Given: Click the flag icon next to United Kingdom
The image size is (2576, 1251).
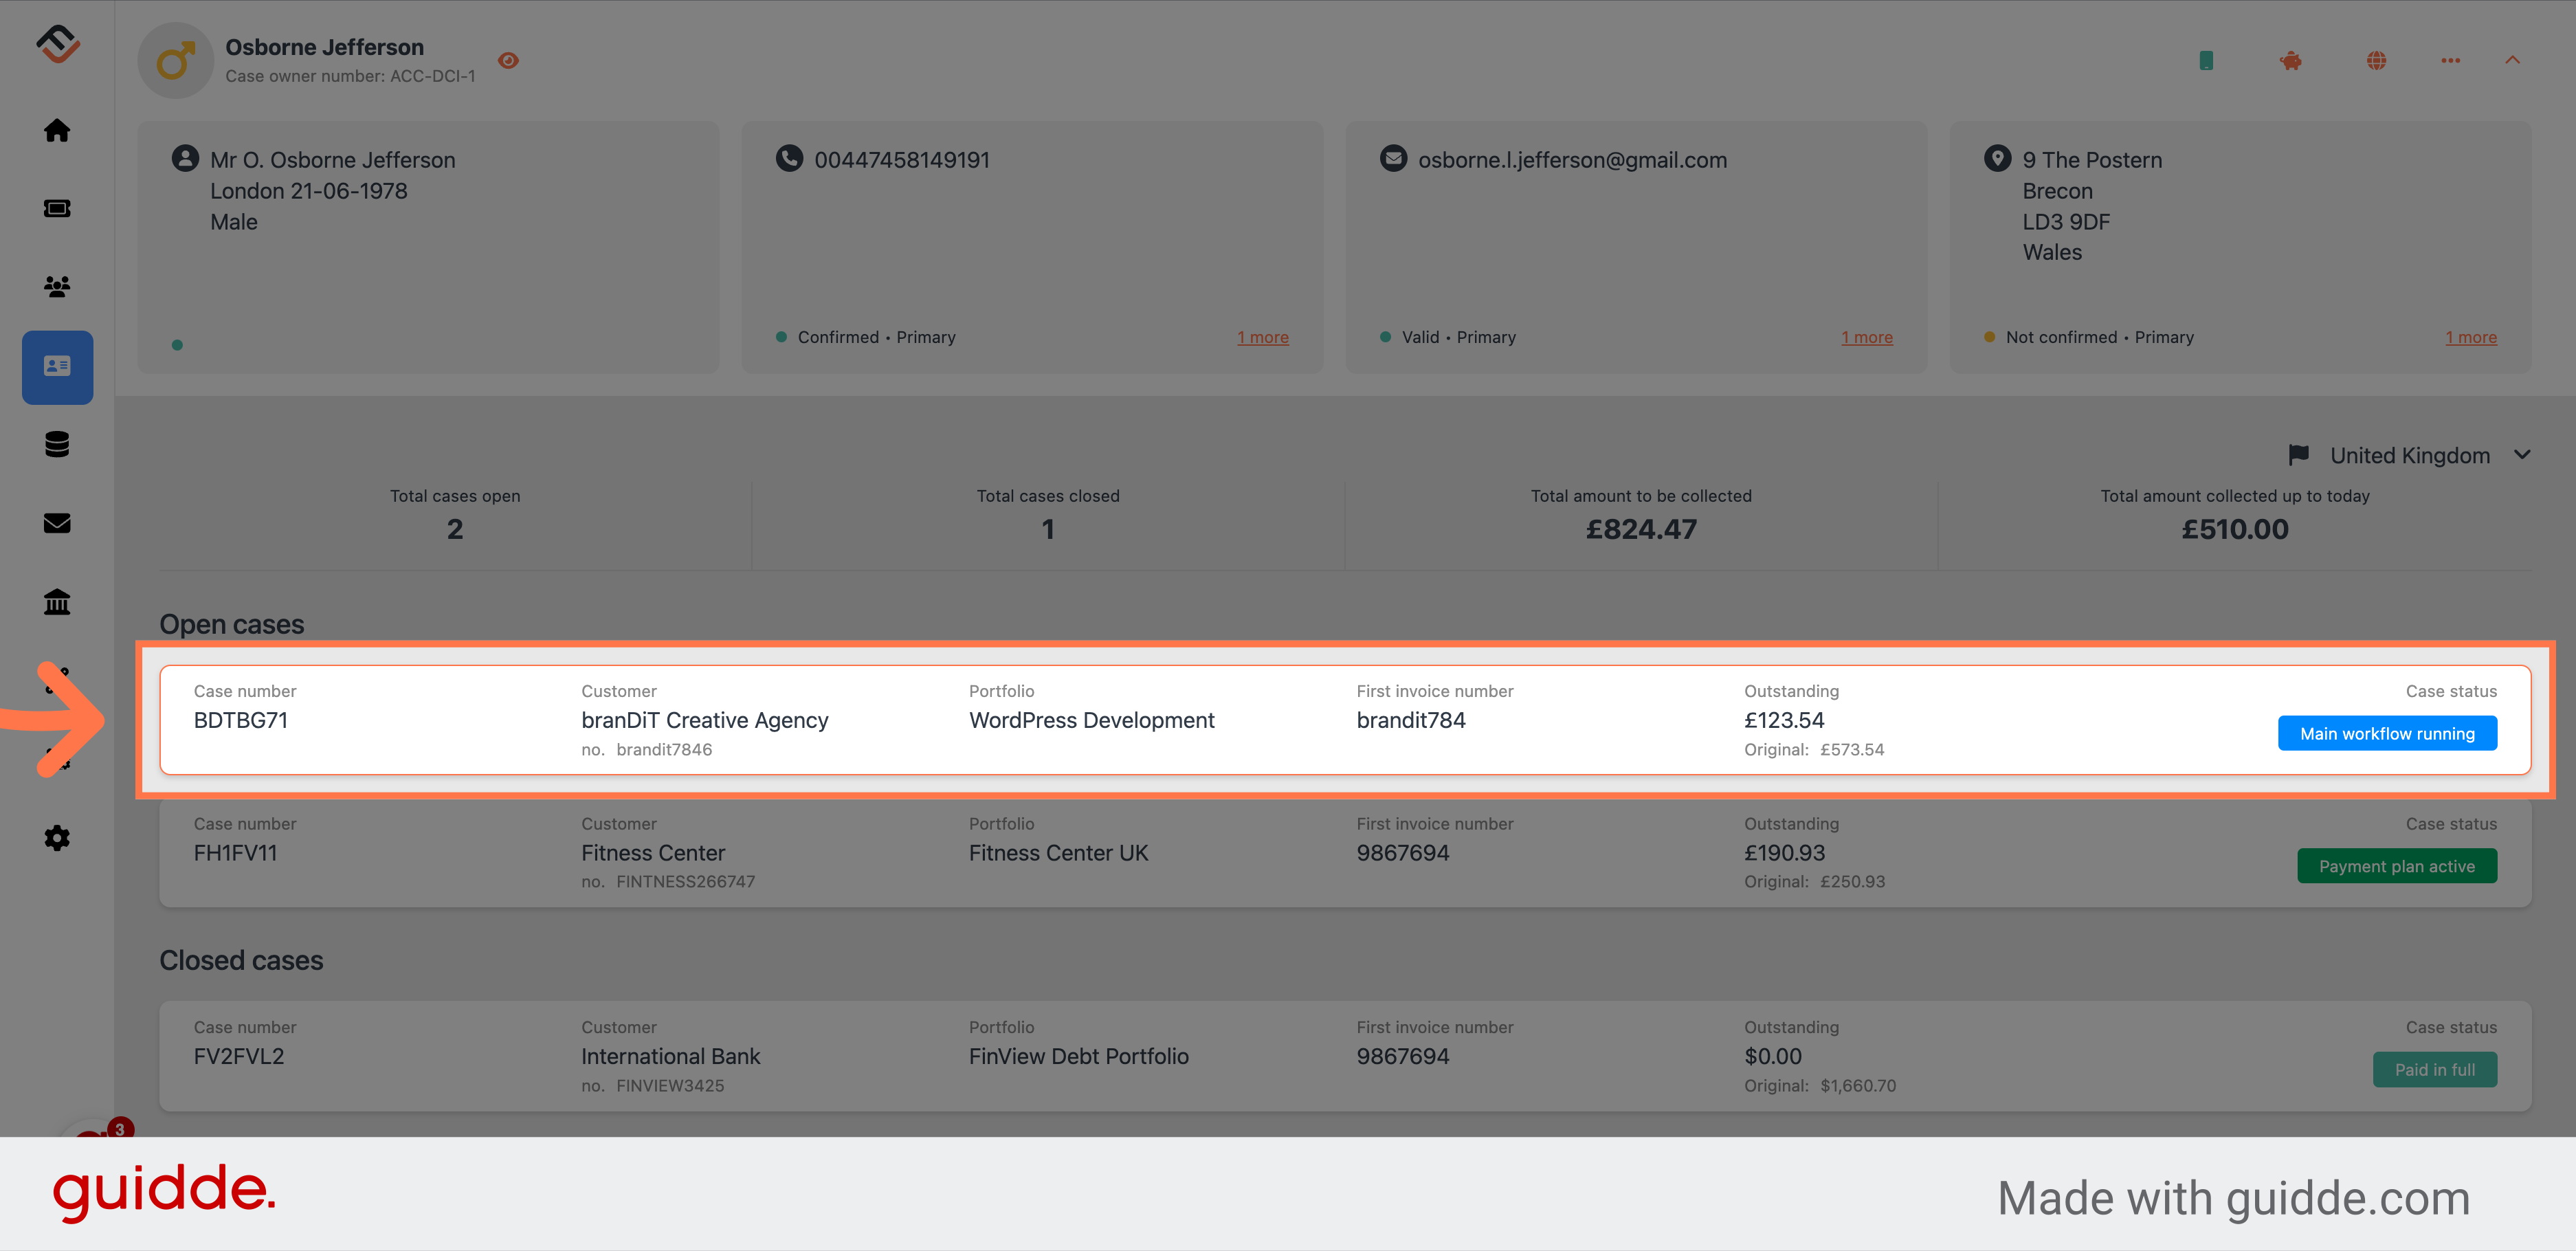Looking at the screenshot, I should coord(2299,455).
